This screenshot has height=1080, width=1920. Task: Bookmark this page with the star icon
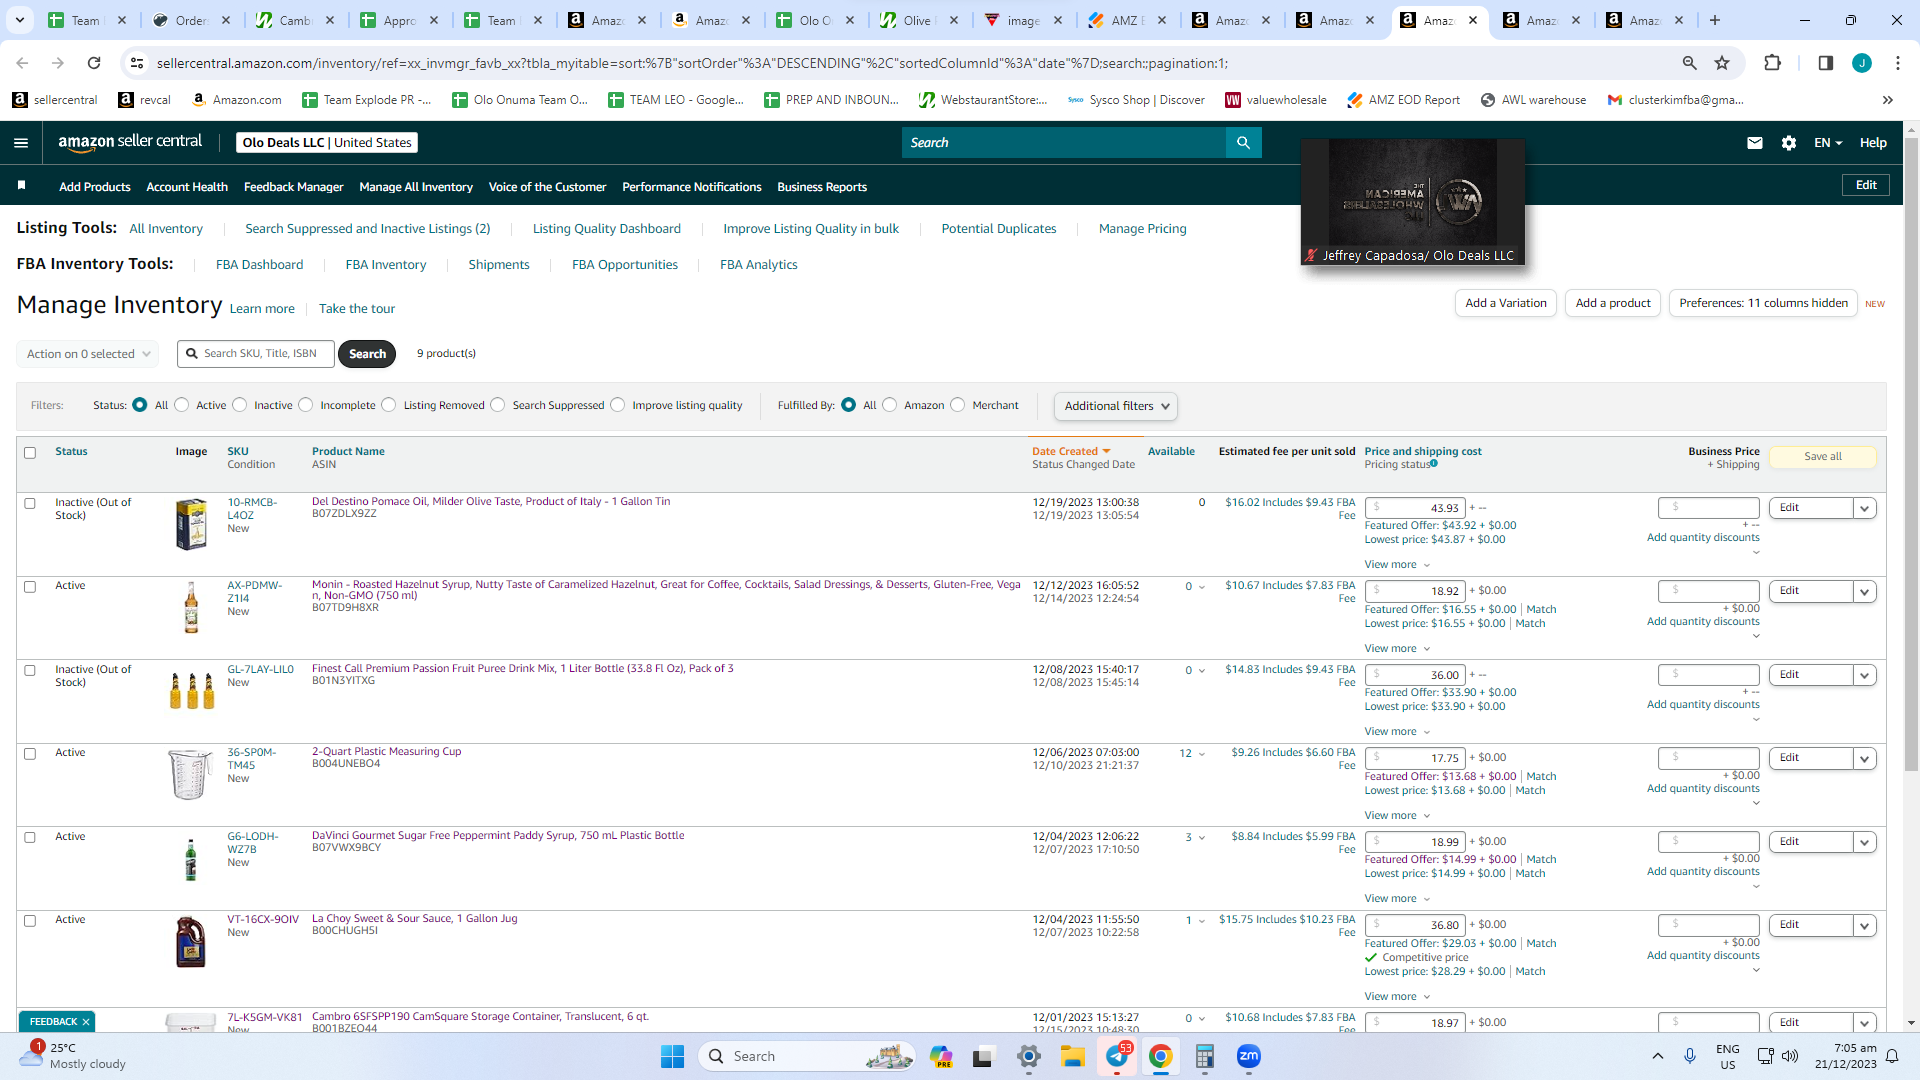[x=1722, y=63]
